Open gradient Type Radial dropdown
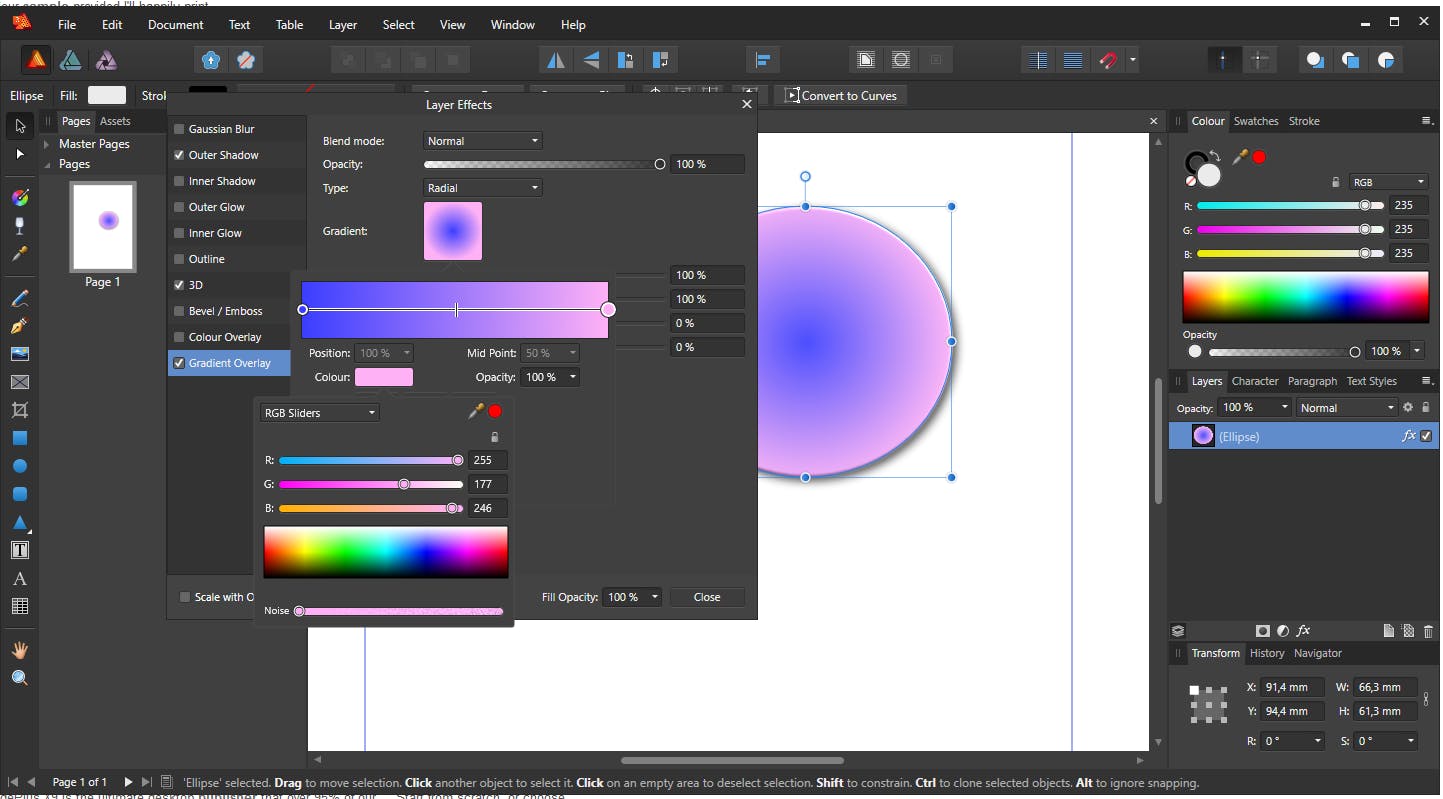This screenshot has width=1443, height=799. pos(483,188)
